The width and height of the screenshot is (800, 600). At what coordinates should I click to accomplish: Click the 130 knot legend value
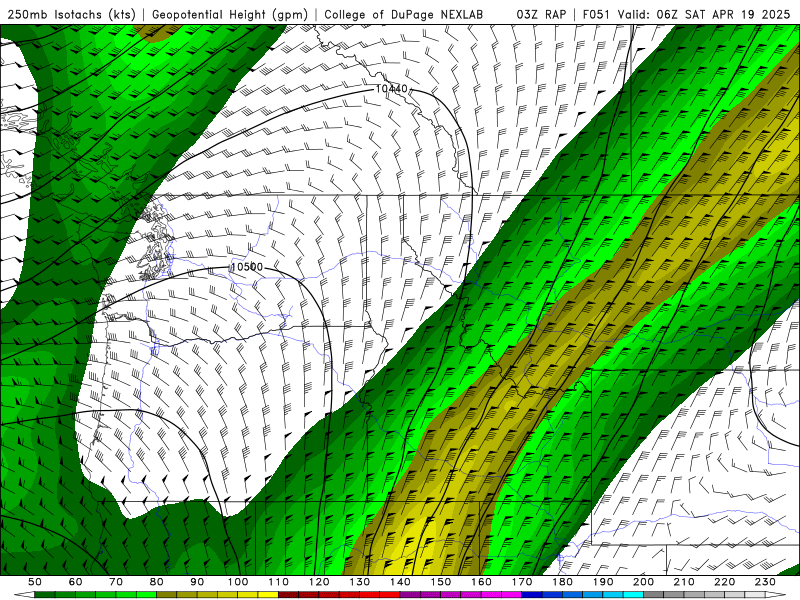point(360,582)
